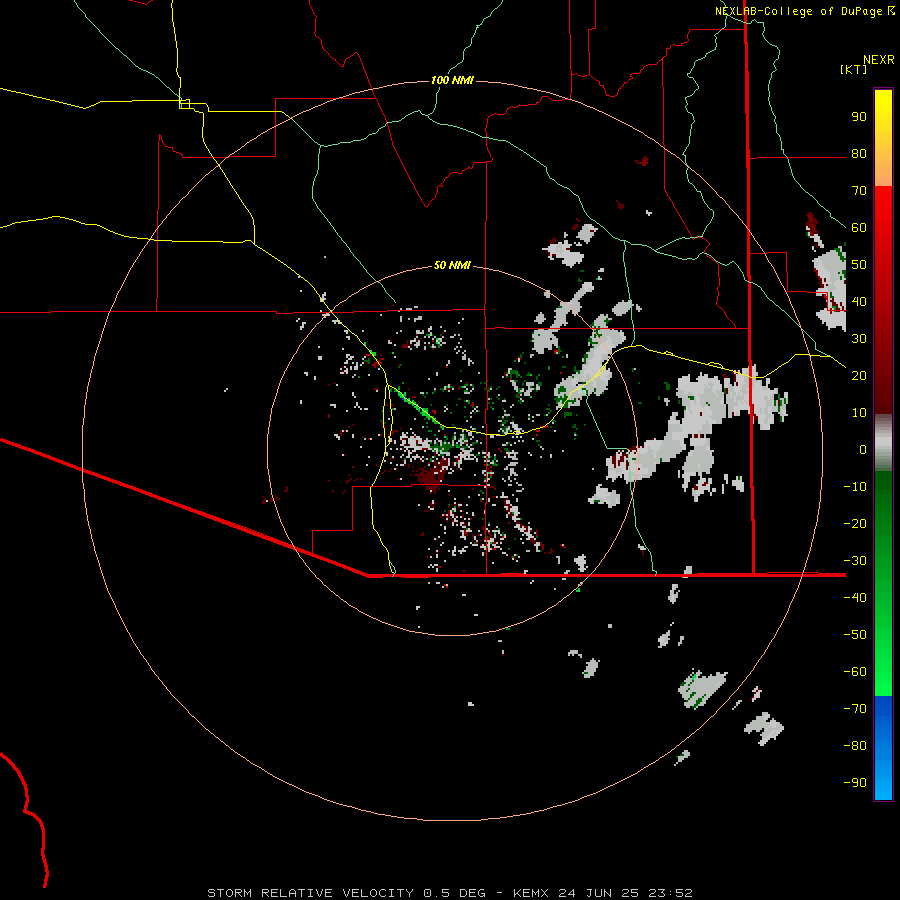Click the -40 value on velocity scale
Viewport: 900px width, 900px height.
point(855,598)
